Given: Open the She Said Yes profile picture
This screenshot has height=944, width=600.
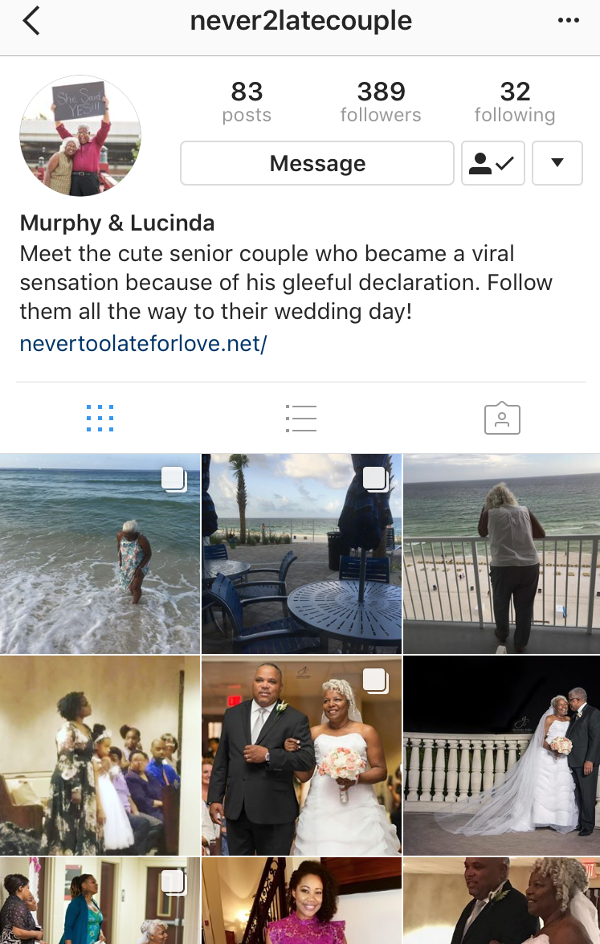Looking at the screenshot, I should (80, 135).
